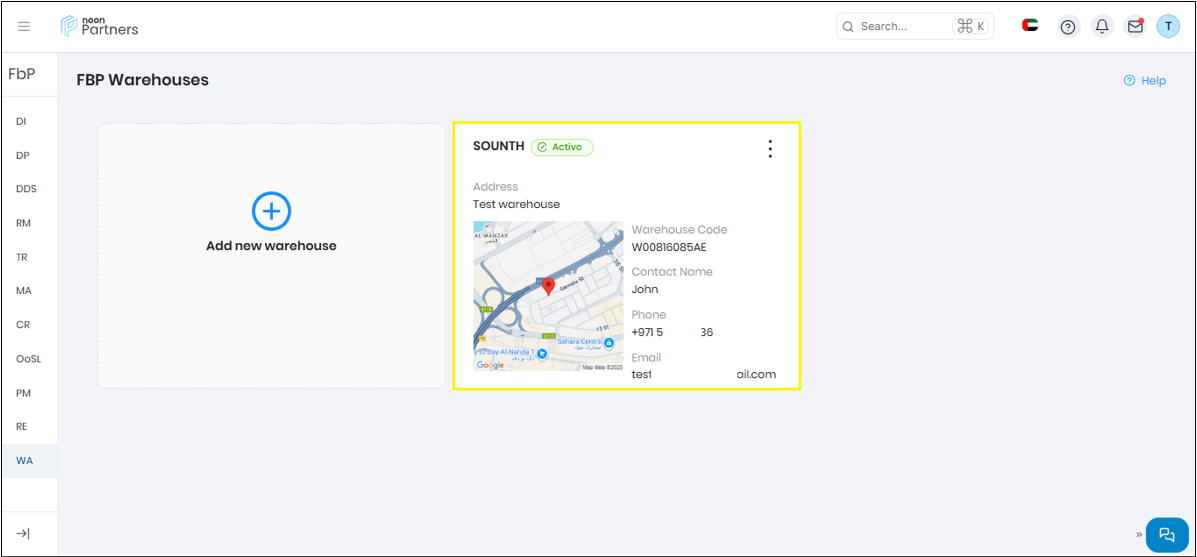
Task: Click the blue plus add warehouse icon
Action: coord(271,211)
